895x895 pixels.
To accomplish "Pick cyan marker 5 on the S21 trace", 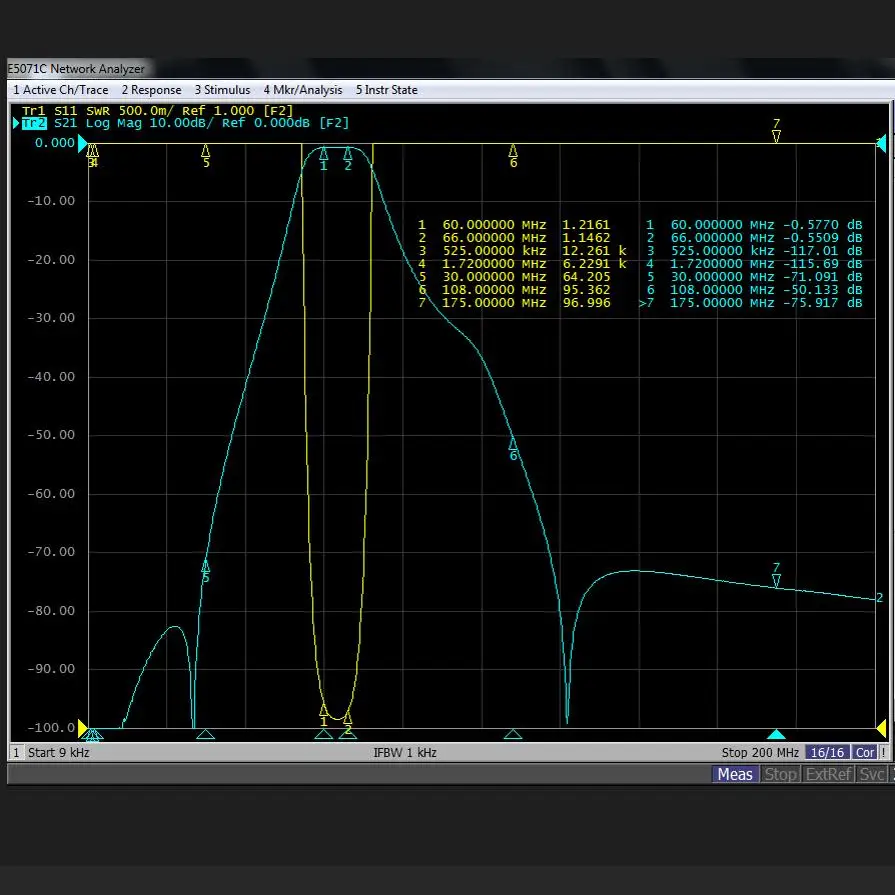I will coord(206,566).
